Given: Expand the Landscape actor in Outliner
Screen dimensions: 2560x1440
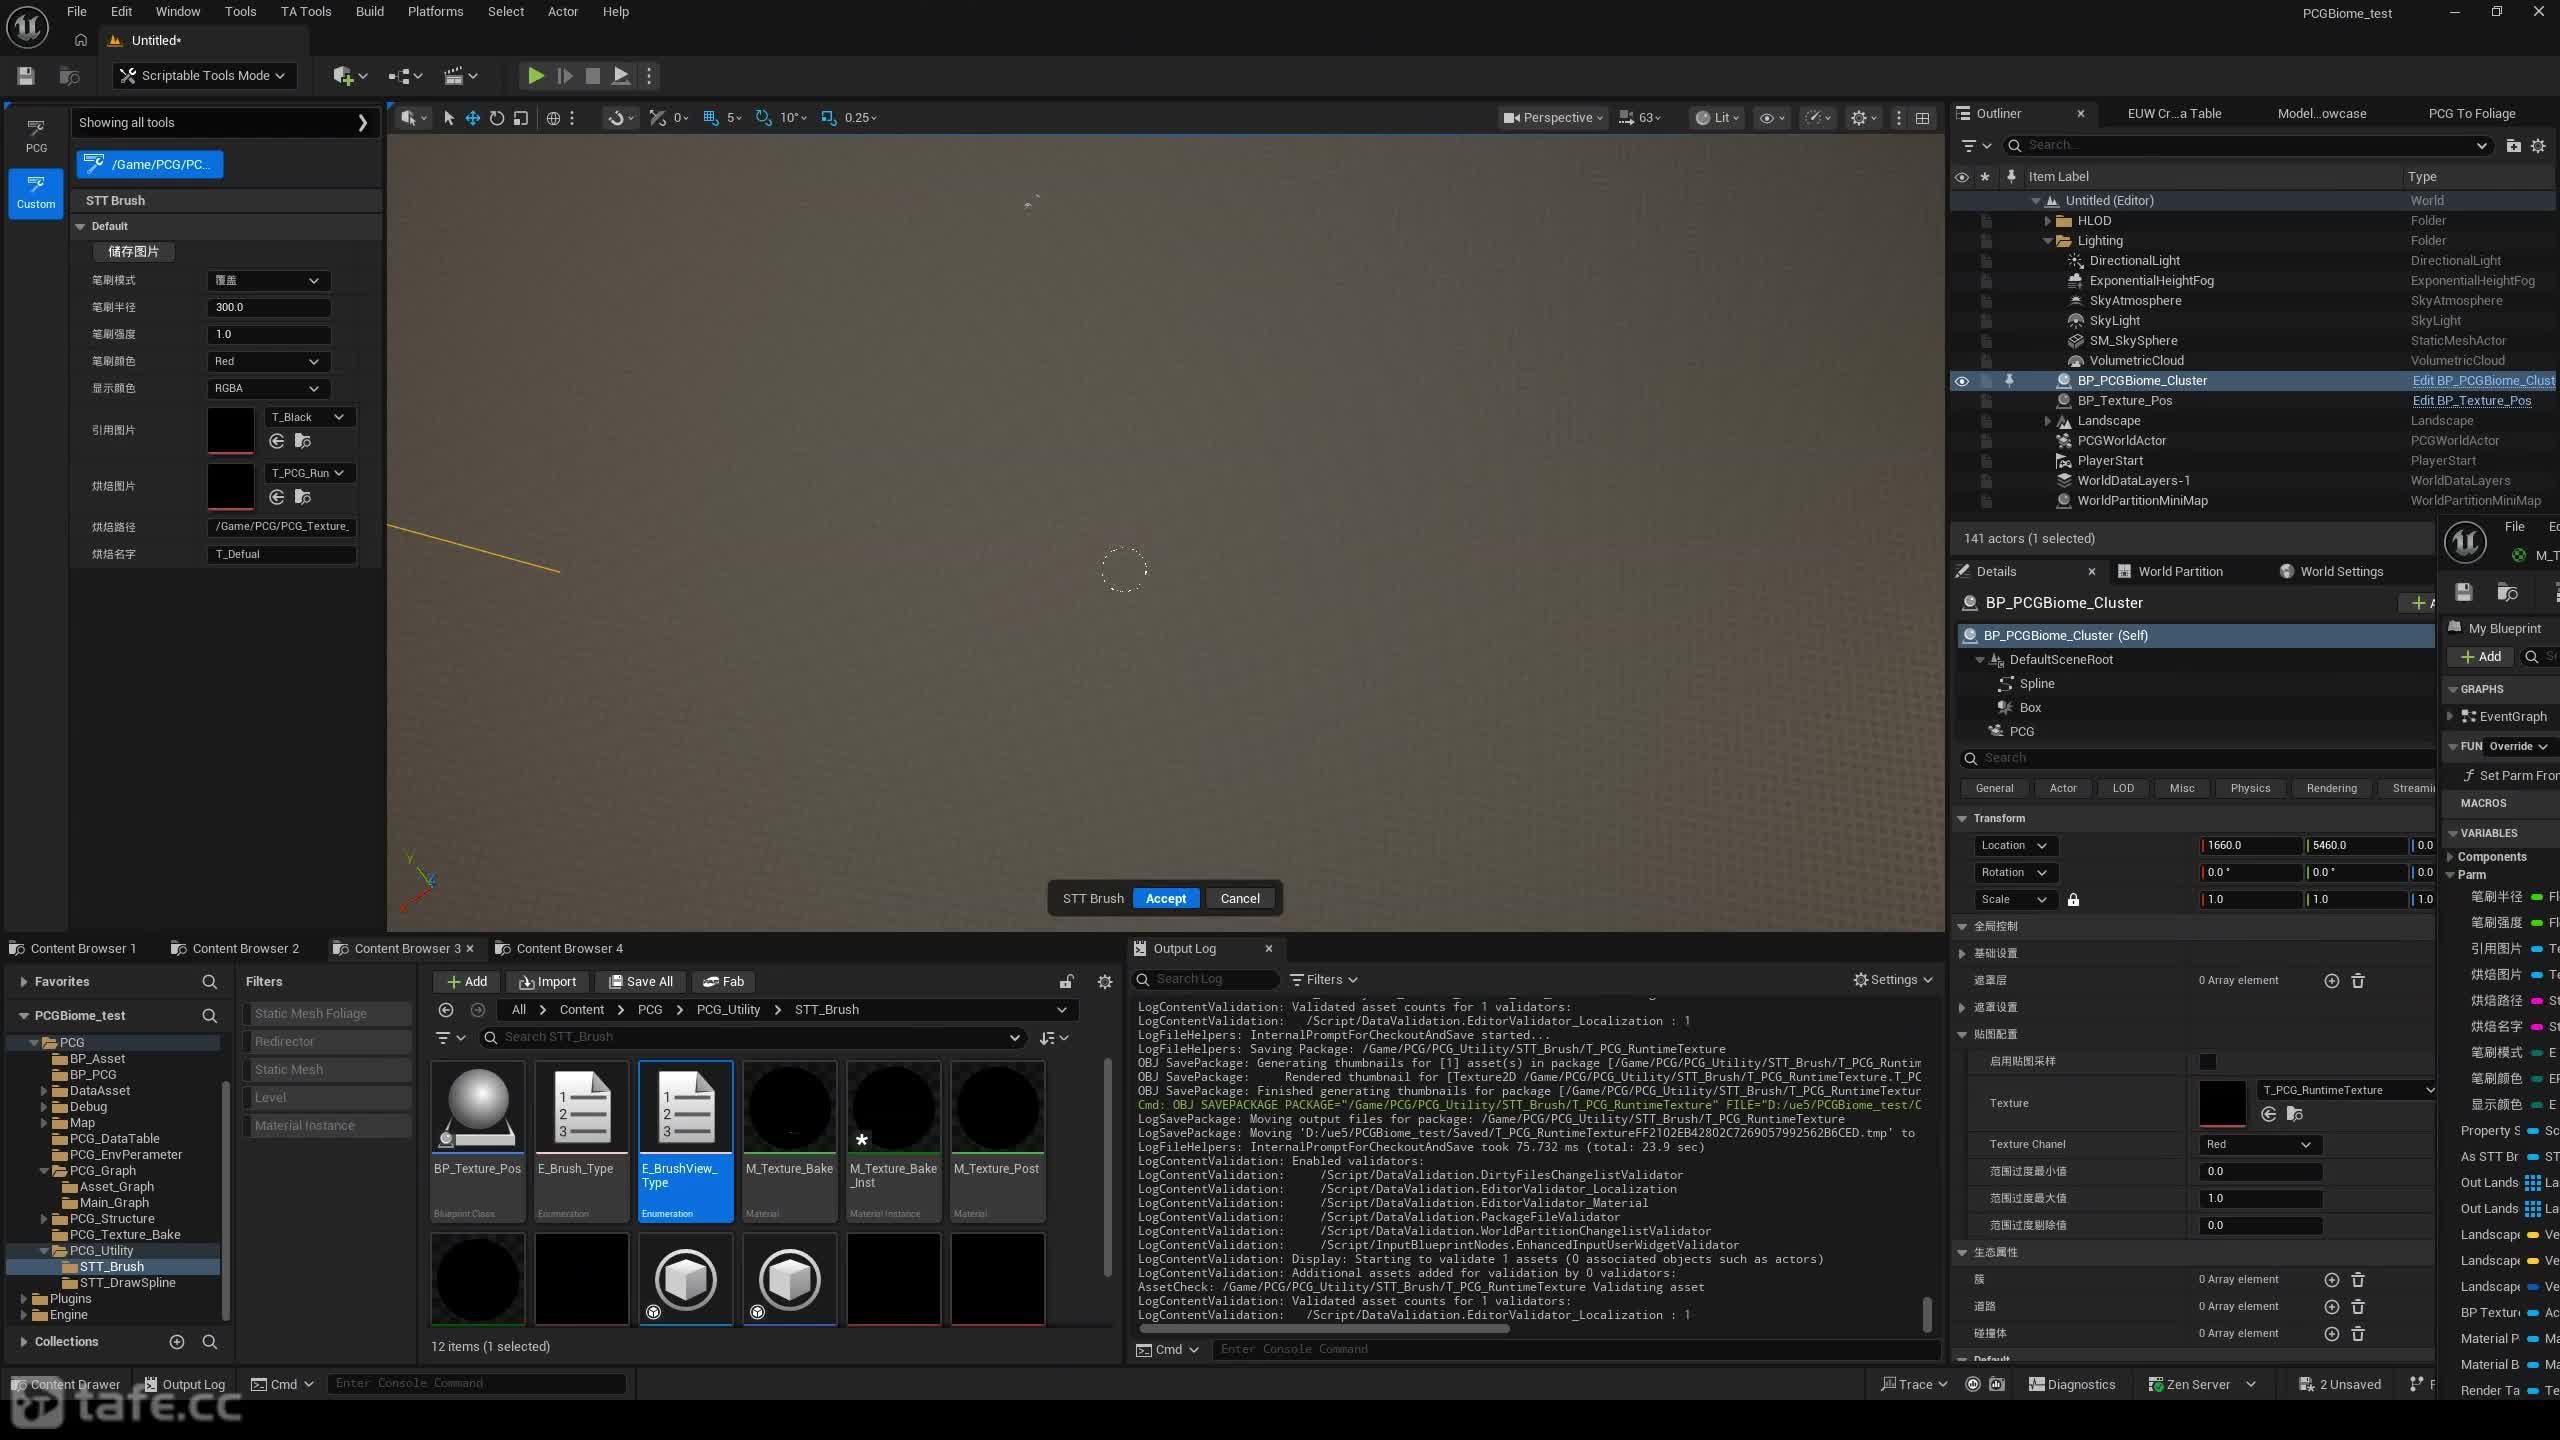Looking at the screenshot, I should pyautogui.click(x=2048, y=421).
